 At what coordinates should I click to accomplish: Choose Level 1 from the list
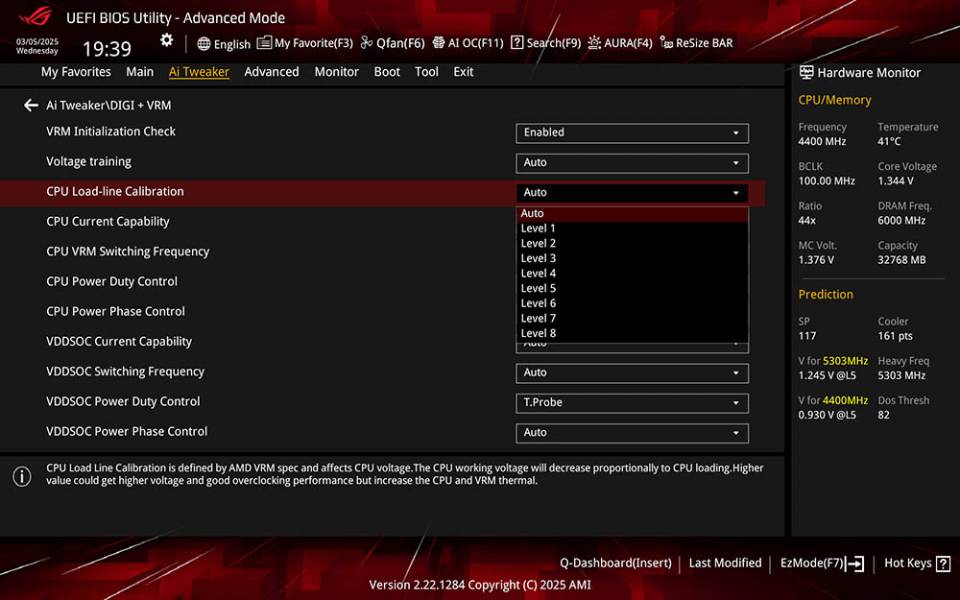tap(632, 228)
